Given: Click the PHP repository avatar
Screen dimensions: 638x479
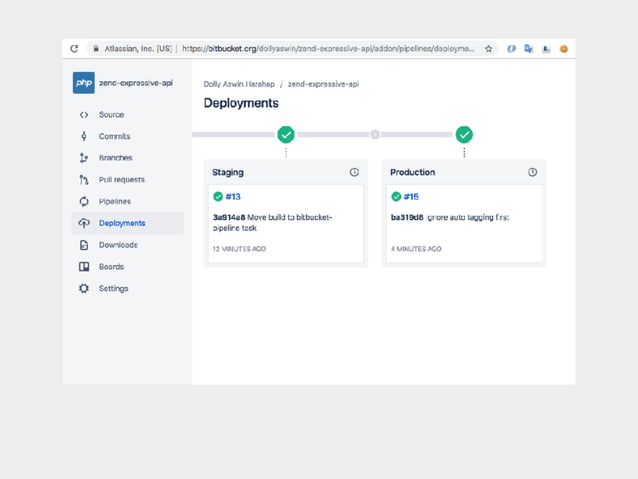Looking at the screenshot, I should click(84, 83).
